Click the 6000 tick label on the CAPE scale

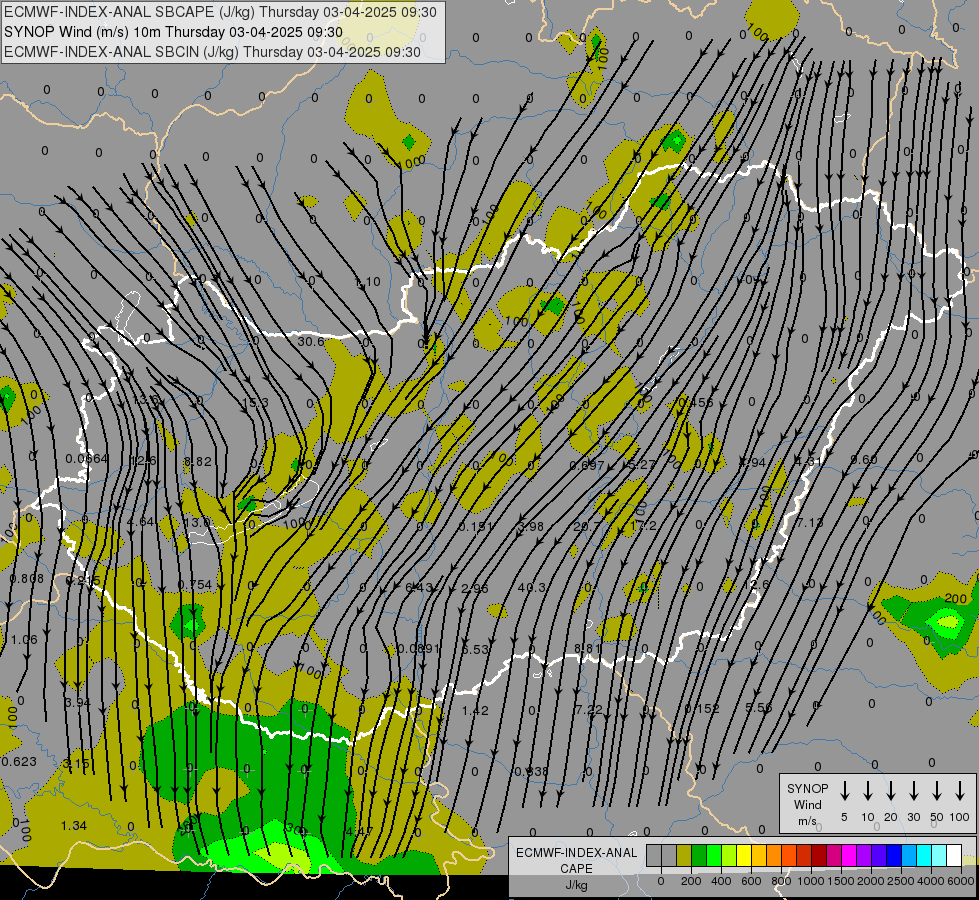point(960,881)
